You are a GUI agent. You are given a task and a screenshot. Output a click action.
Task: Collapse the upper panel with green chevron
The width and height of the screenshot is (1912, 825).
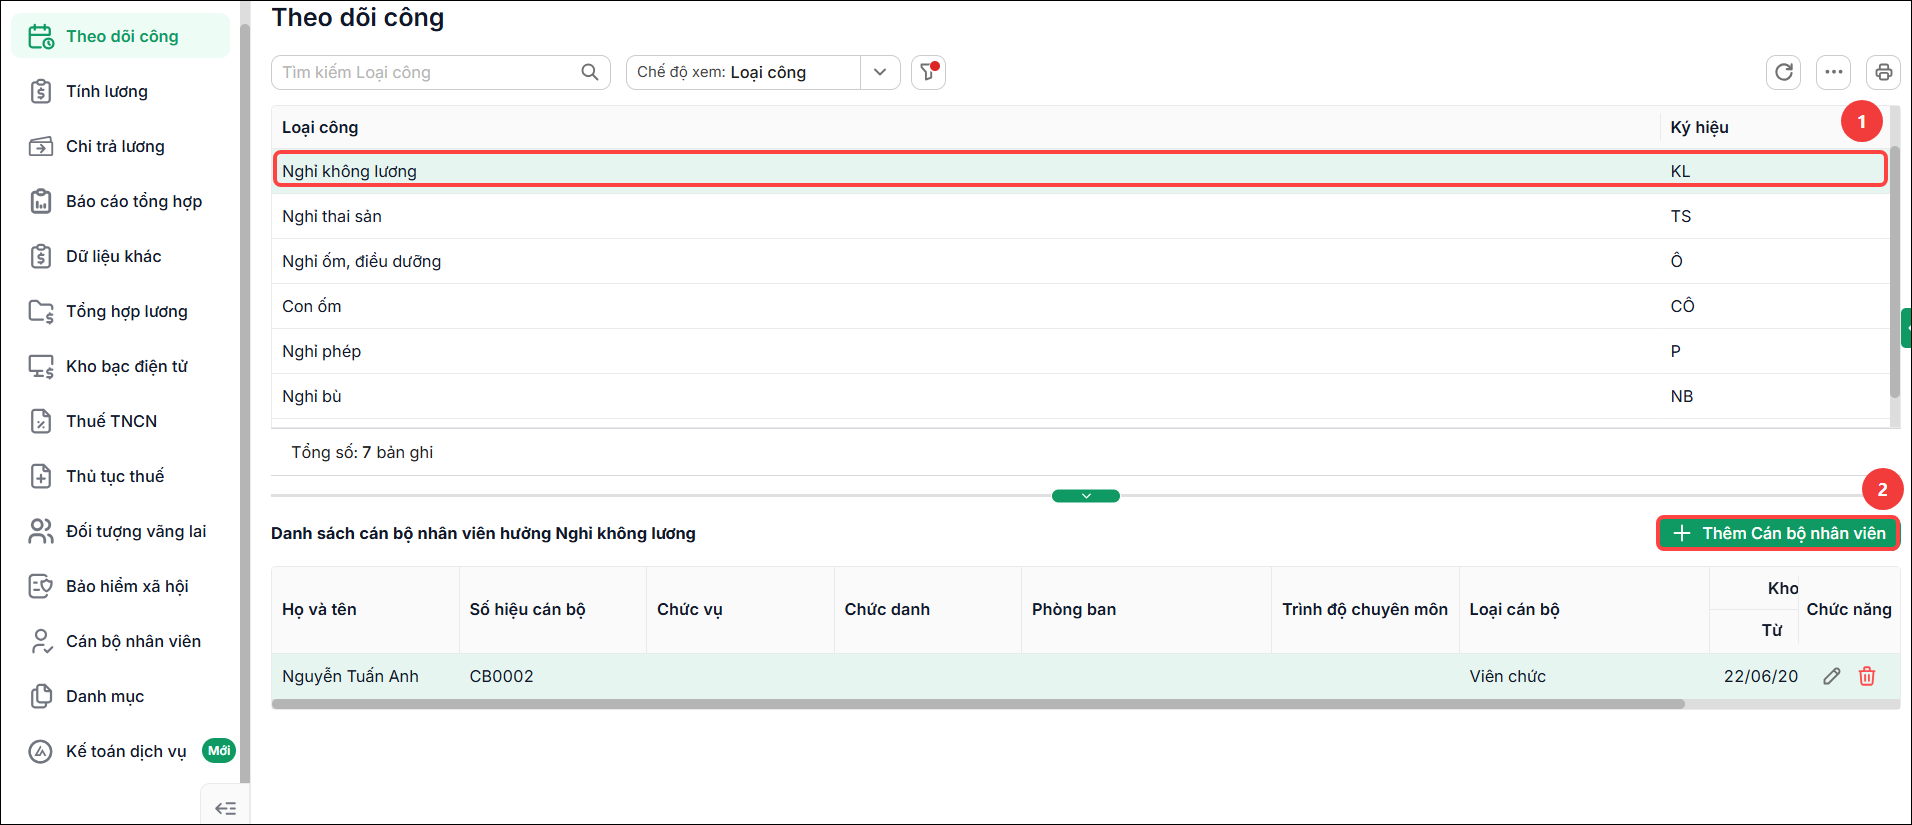(1086, 496)
